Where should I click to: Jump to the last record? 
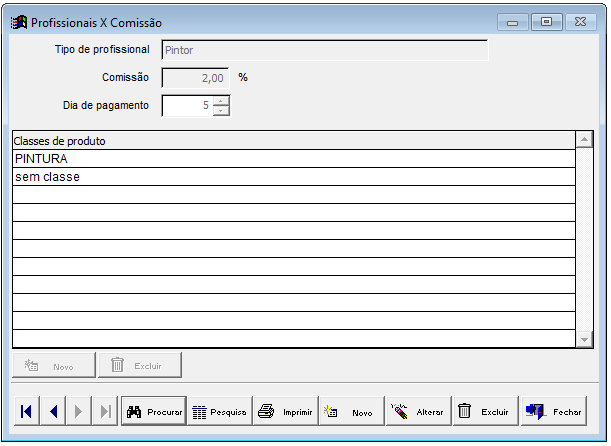[x=105, y=411]
